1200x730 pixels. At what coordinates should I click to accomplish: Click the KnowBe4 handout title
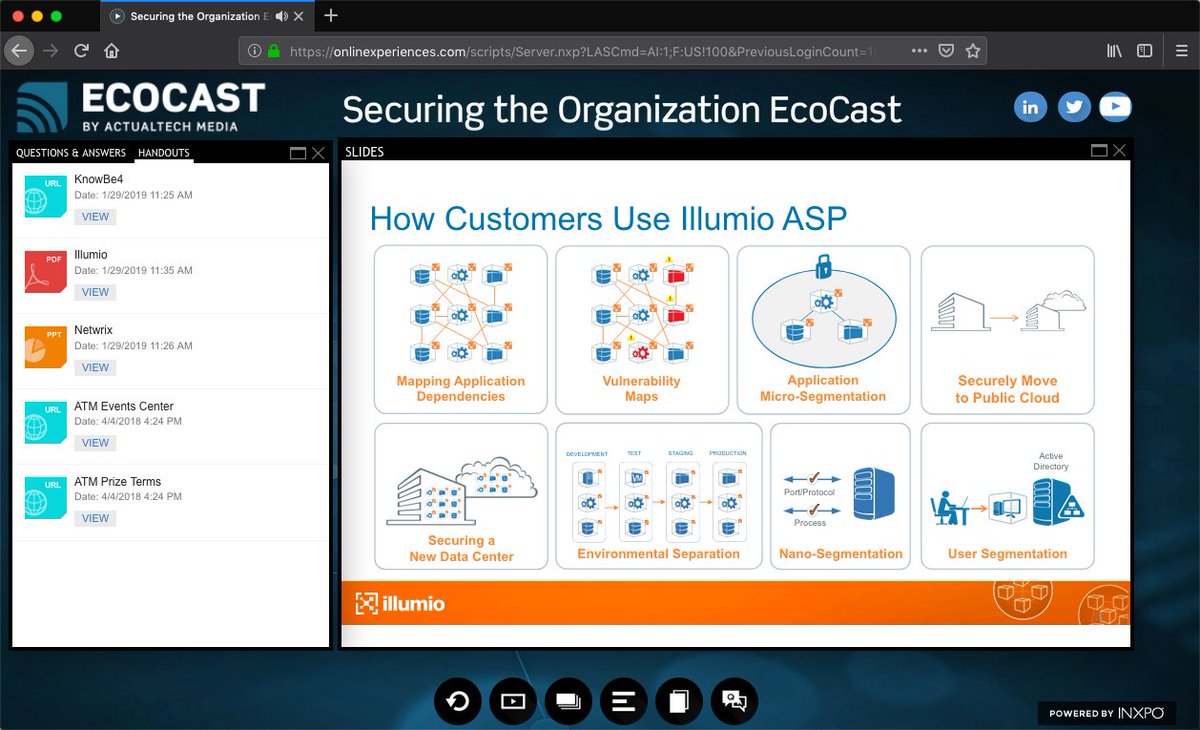coord(98,180)
